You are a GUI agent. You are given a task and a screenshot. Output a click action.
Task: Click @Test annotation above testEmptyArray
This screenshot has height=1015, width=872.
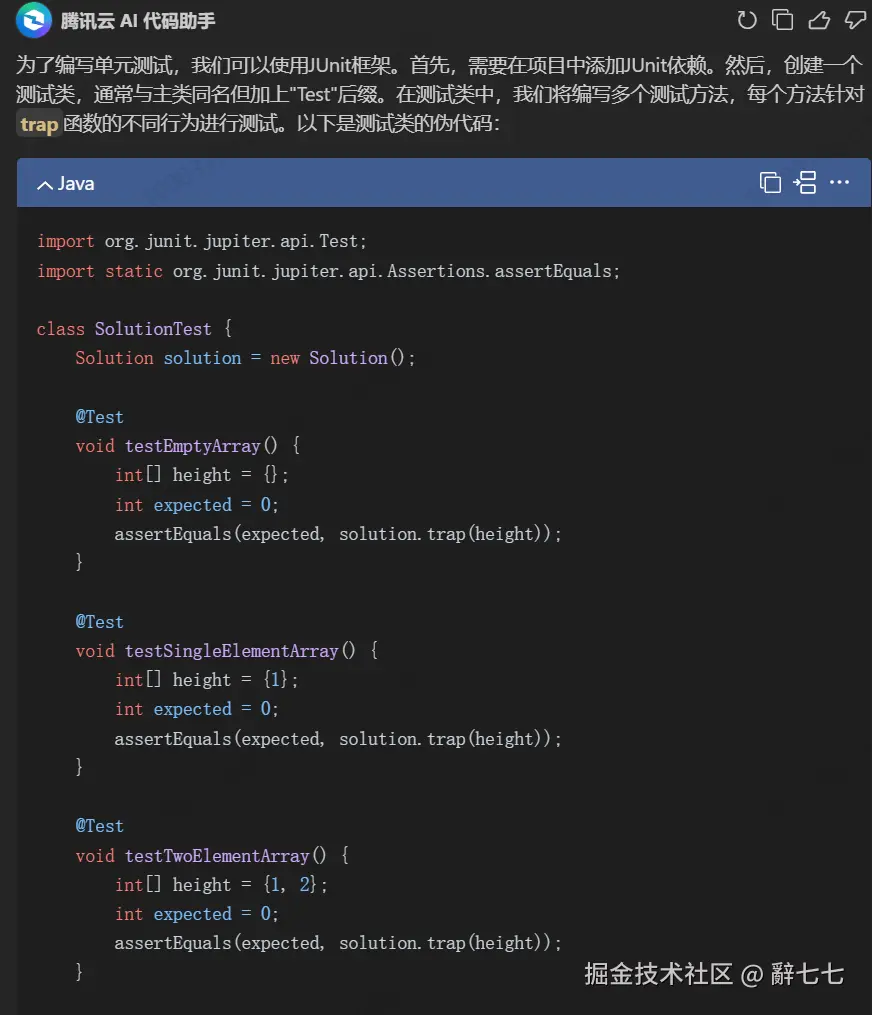point(99,417)
